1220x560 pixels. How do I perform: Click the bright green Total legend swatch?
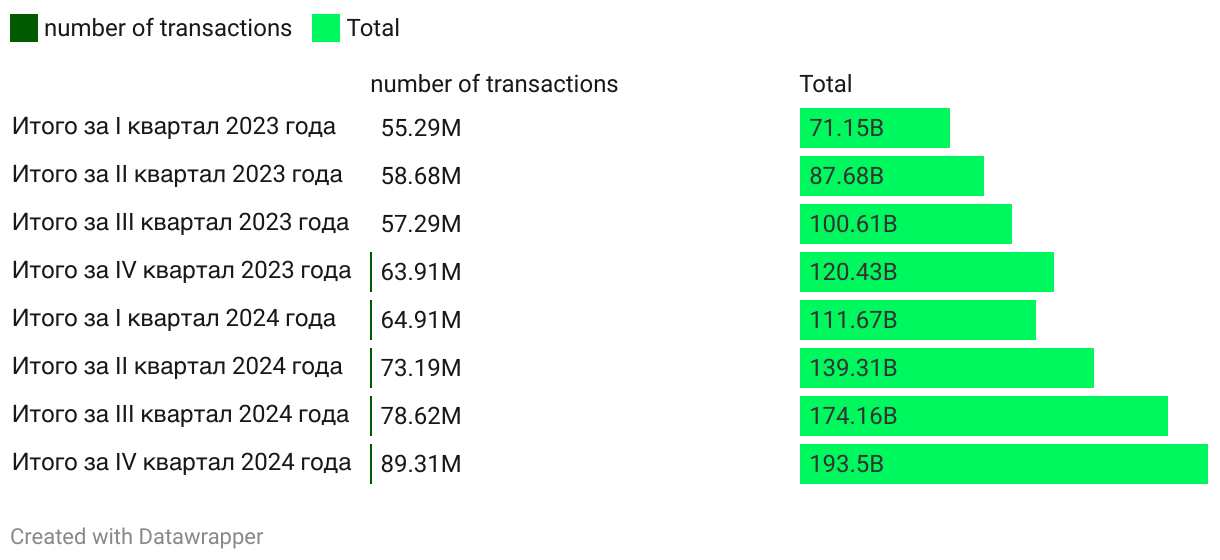coord(326,28)
